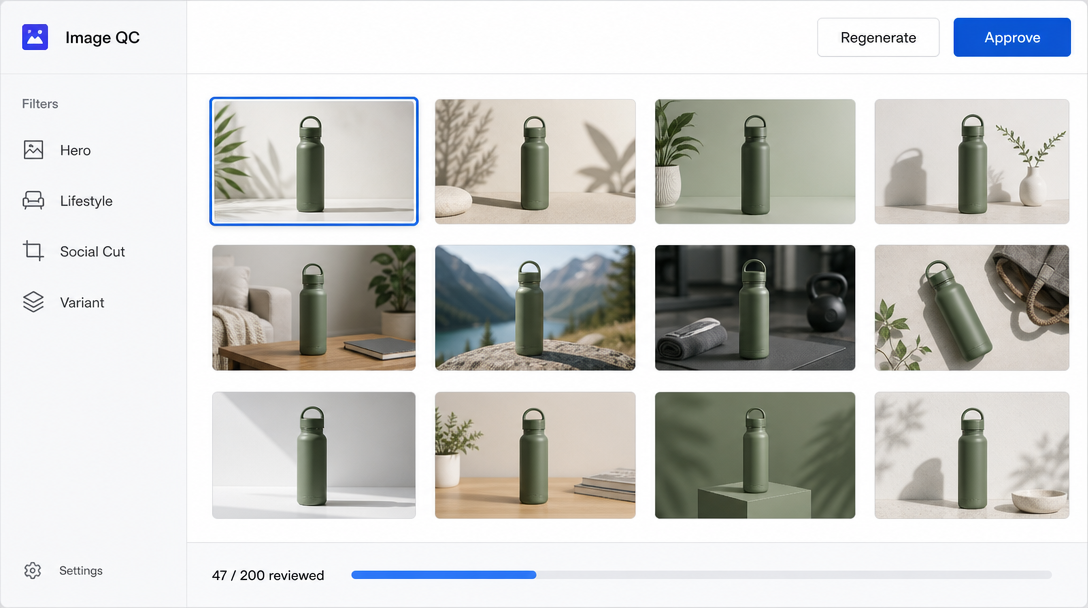This screenshot has height=608, width=1088.
Task: Click the Variant layers icon
Action: coord(33,302)
